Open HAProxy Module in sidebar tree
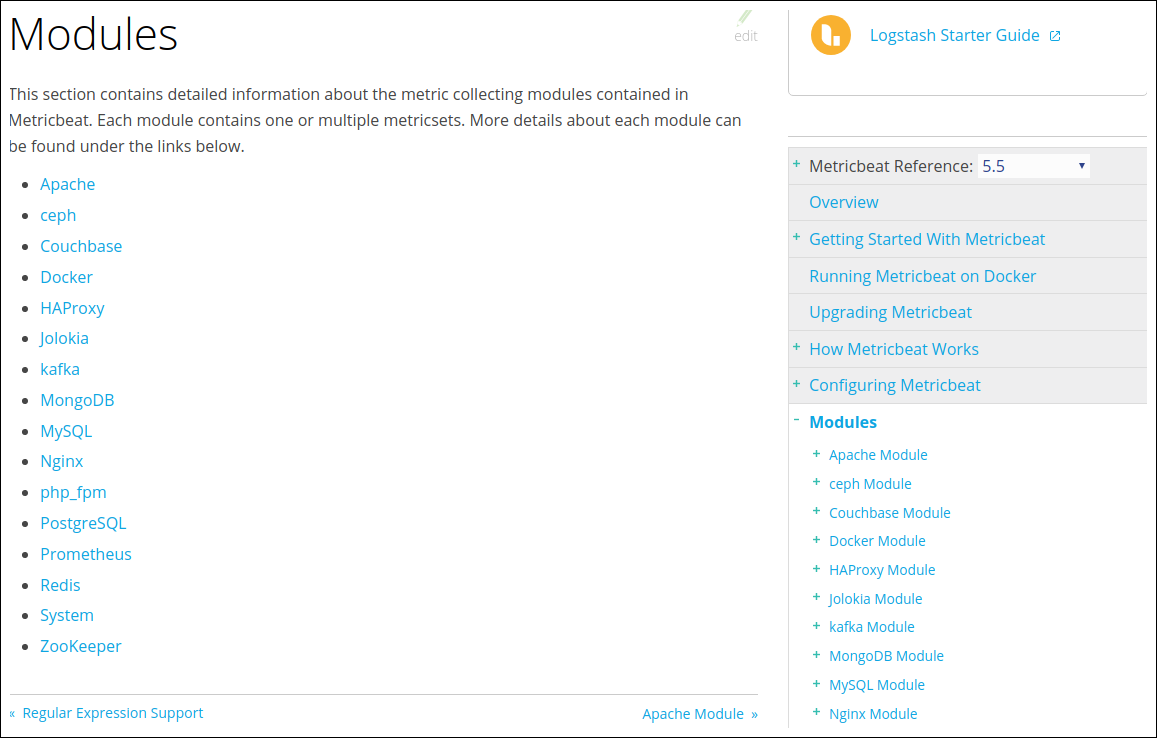The height and width of the screenshot is (738, 1157). click(882, 570)
